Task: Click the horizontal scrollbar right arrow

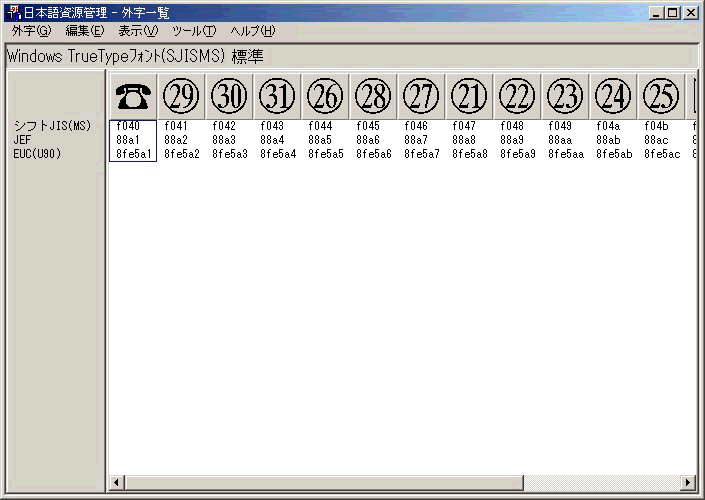Action: tap(687, 483)
